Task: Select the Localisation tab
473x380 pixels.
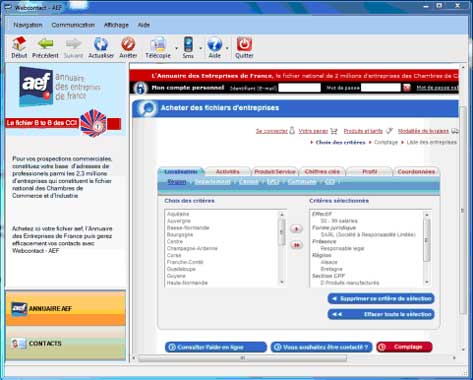Action: click(181, 171)
